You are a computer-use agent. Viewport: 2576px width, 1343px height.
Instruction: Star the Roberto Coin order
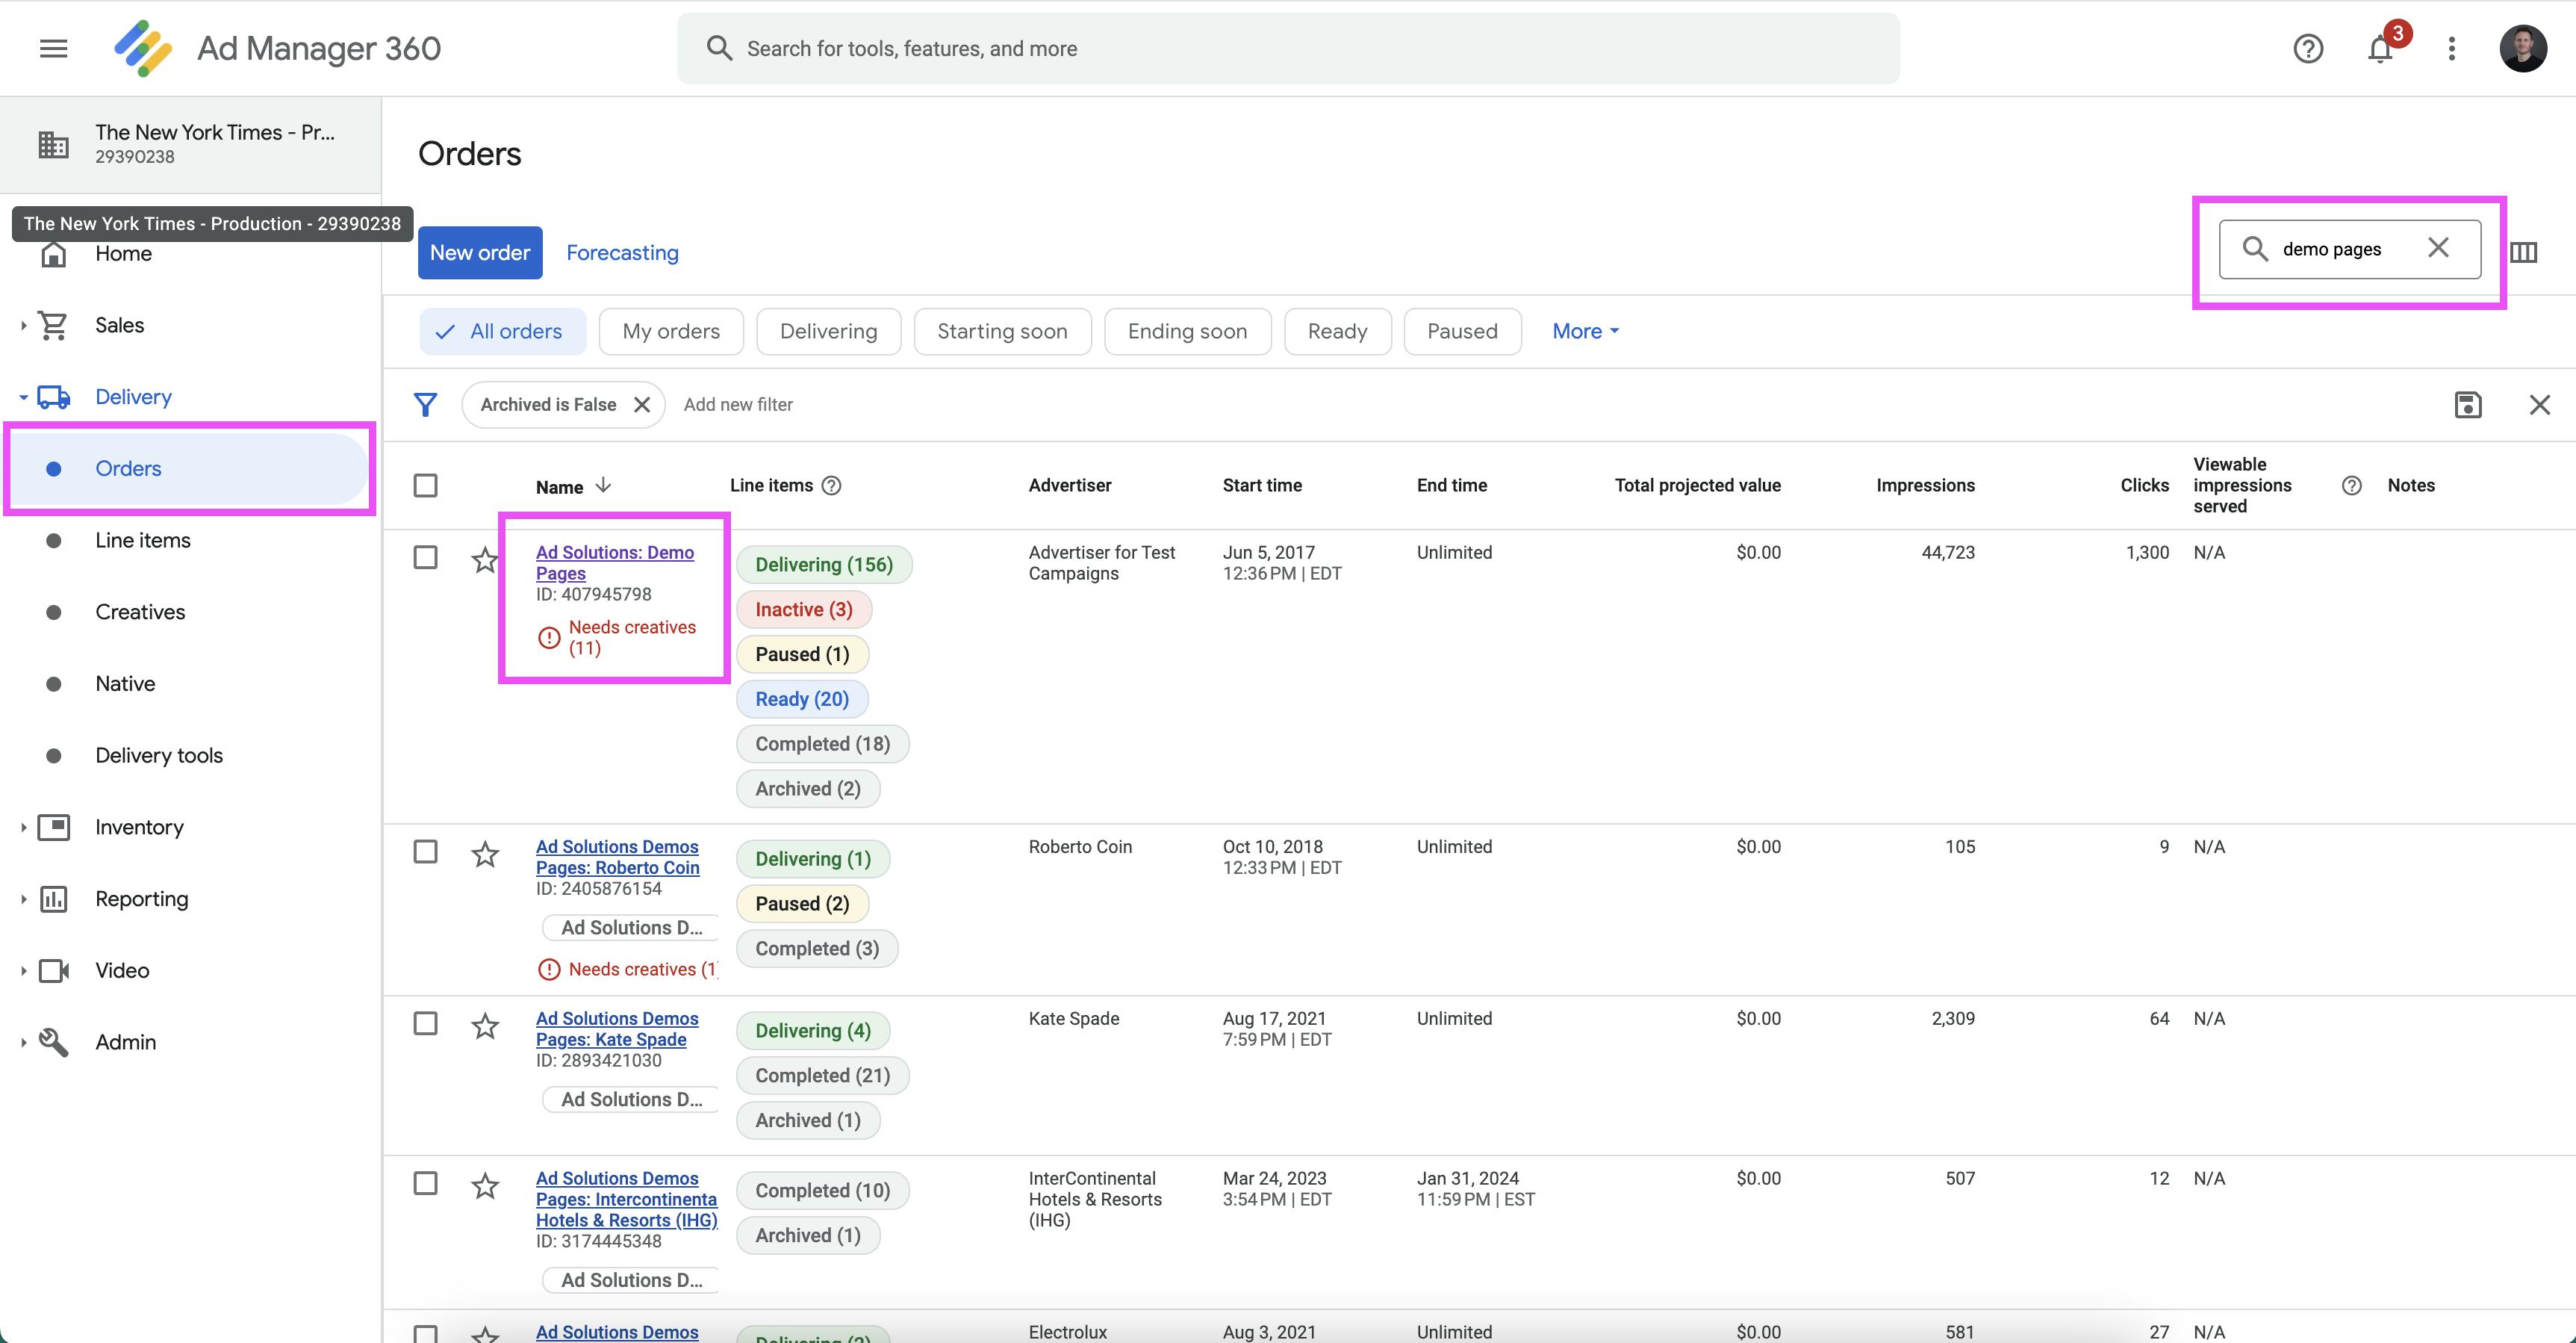[x=485, y=854]
